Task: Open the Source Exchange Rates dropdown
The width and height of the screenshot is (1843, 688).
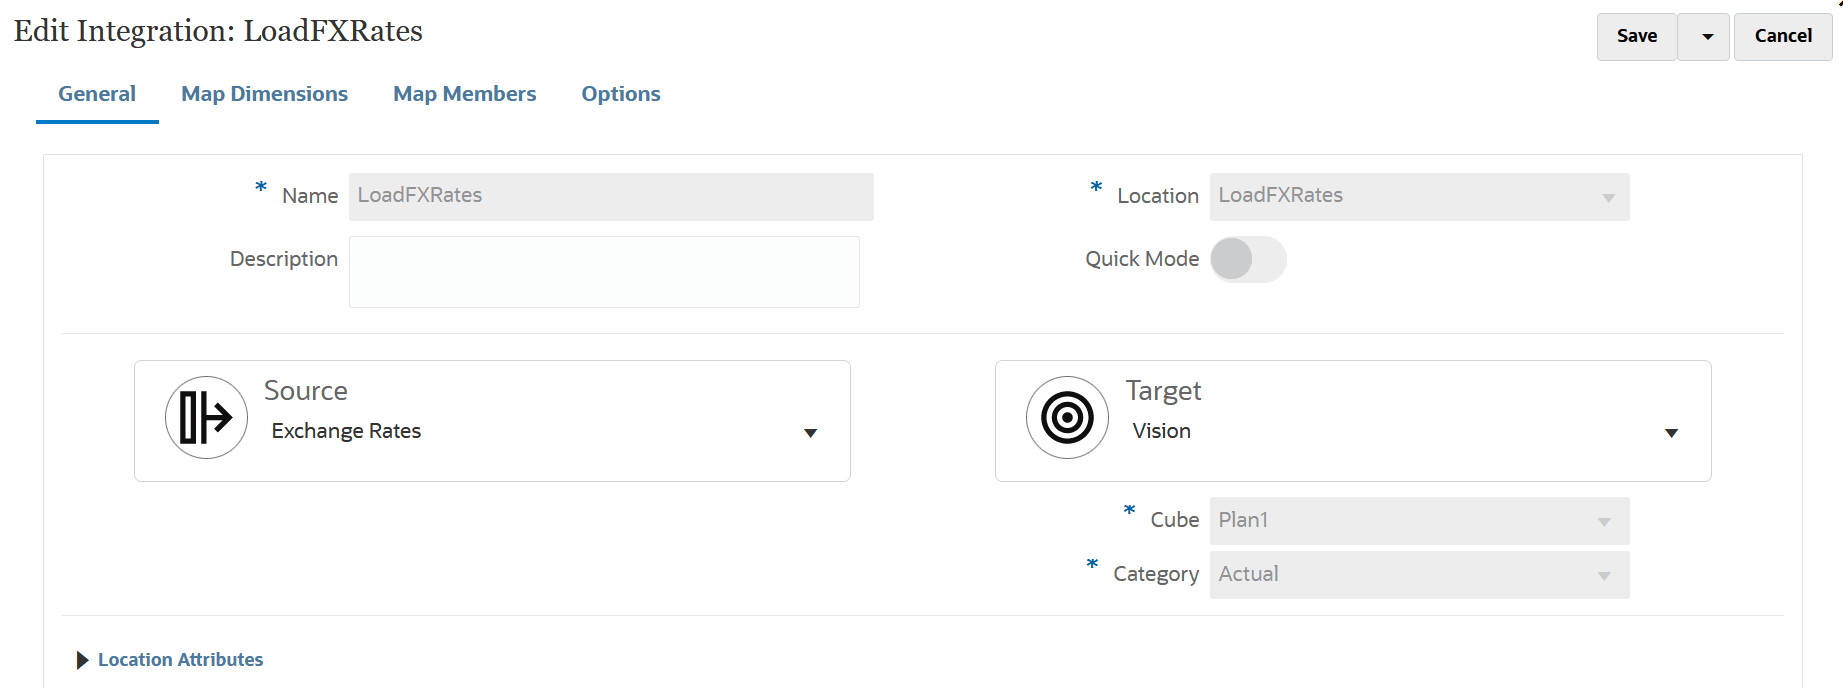Action: tap(810, 433)
